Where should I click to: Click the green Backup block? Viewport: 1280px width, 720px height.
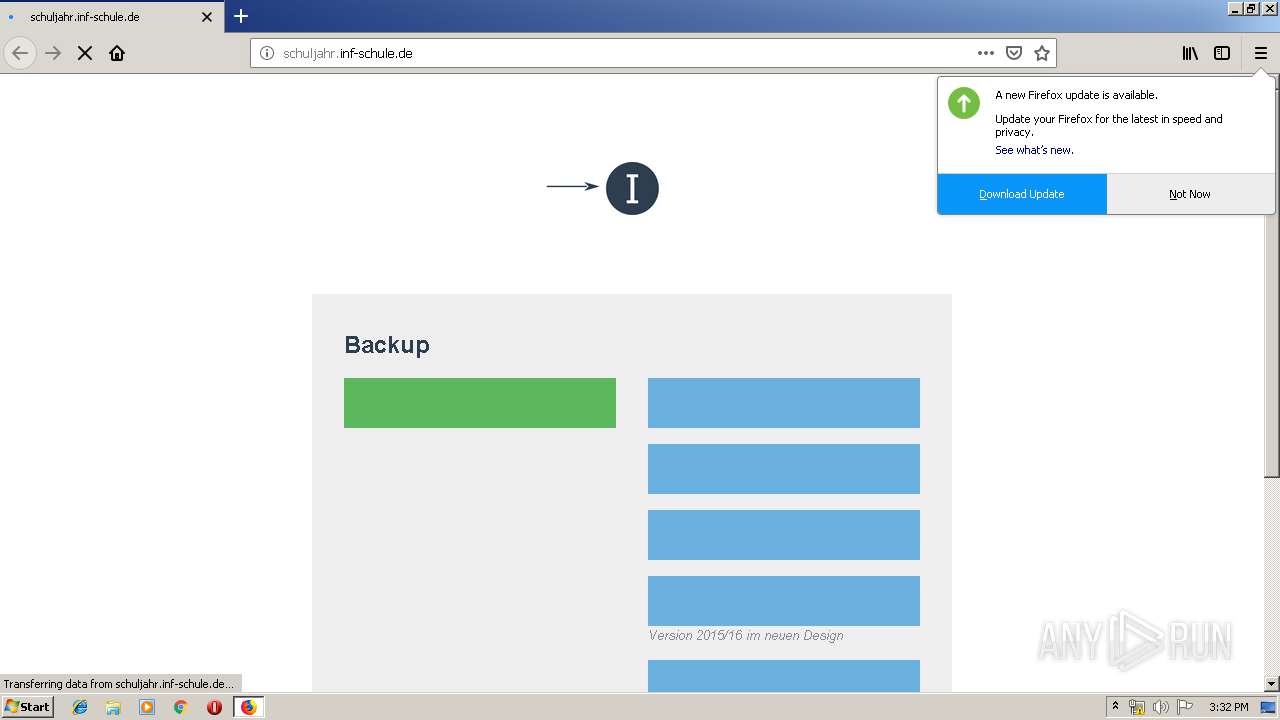click(480, 403)
